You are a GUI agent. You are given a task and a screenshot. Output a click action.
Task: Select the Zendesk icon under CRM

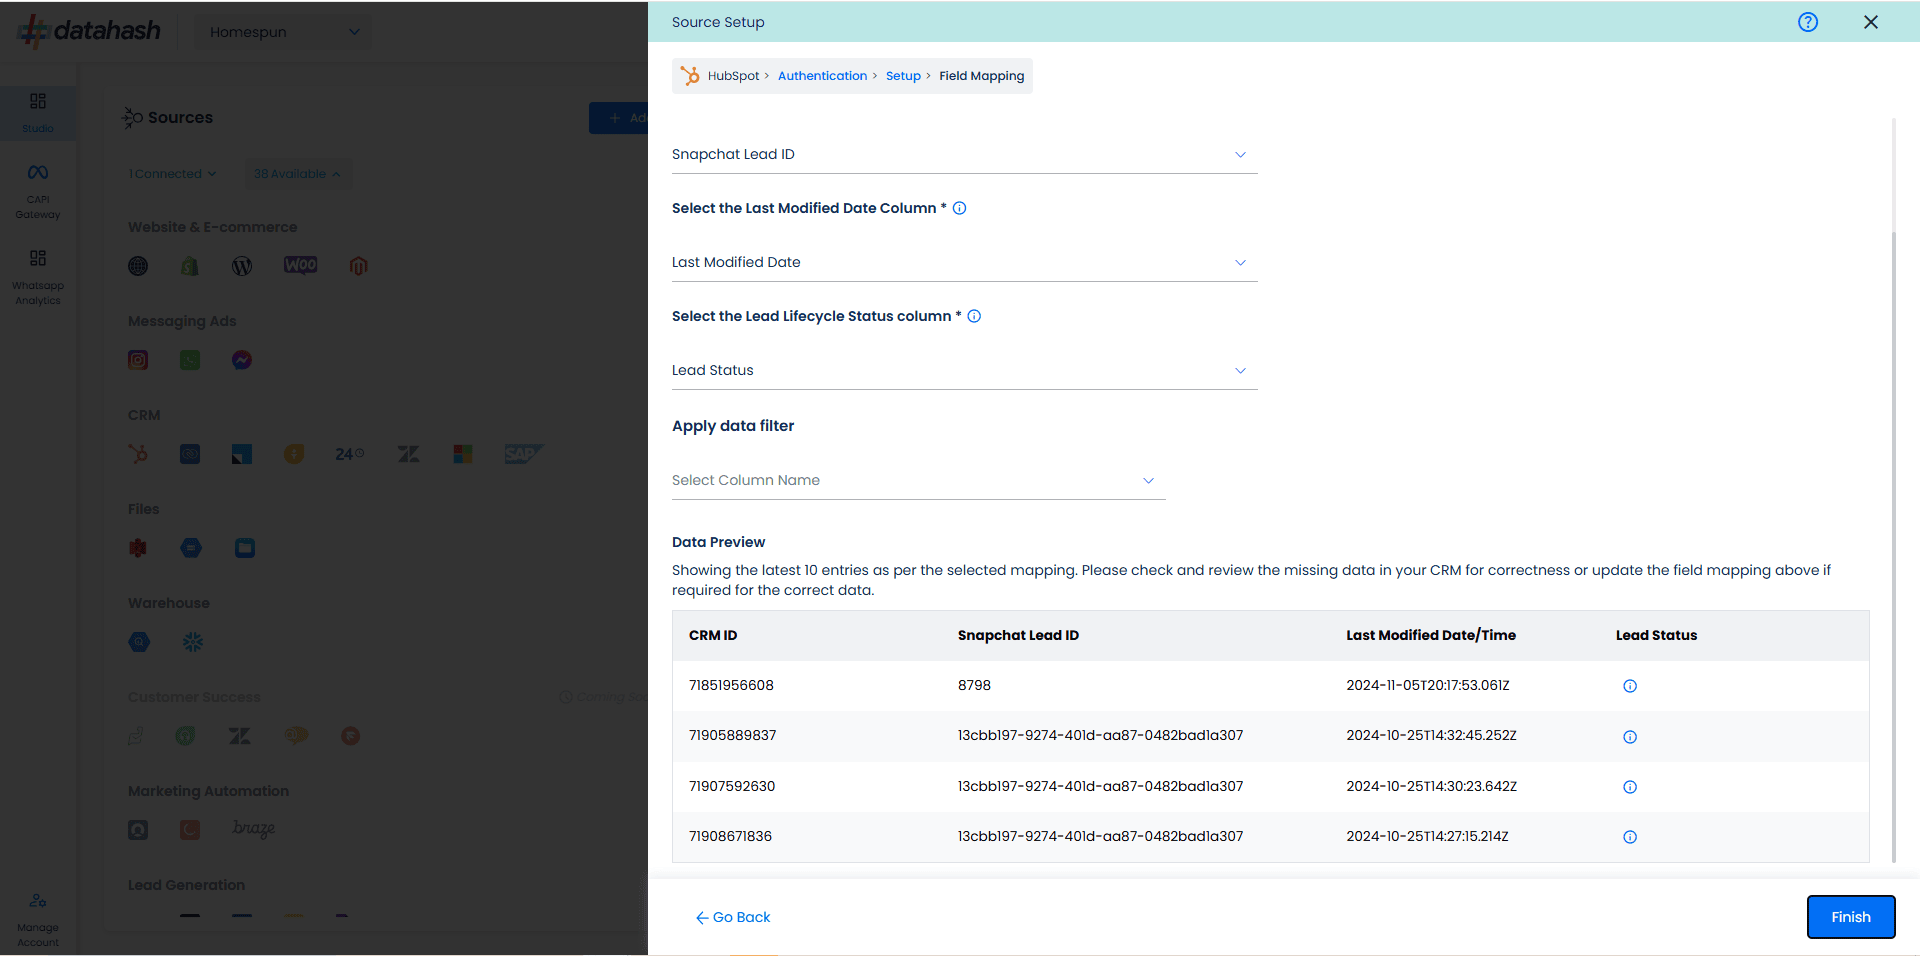coord(409,454)
